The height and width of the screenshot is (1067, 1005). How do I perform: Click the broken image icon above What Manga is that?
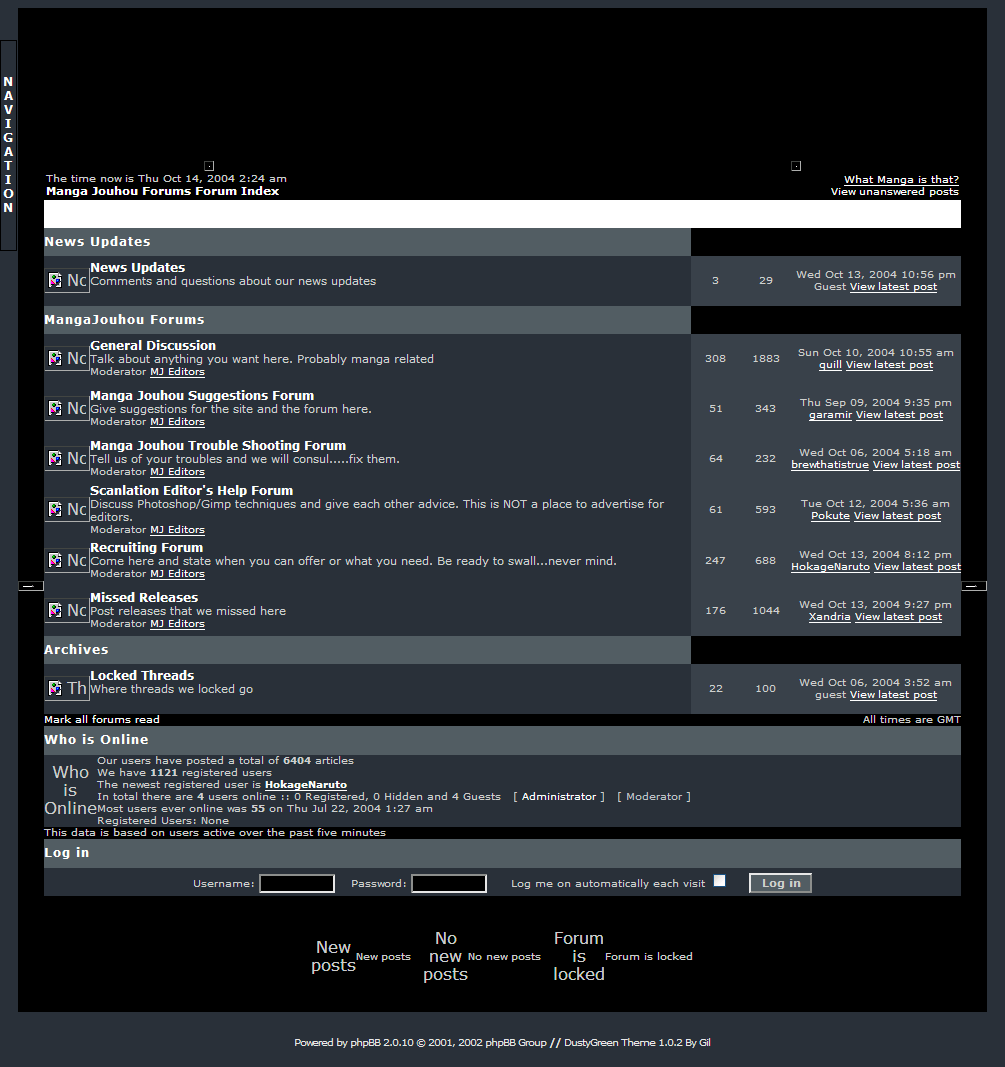pyautogui.click(x=796, y=166)
